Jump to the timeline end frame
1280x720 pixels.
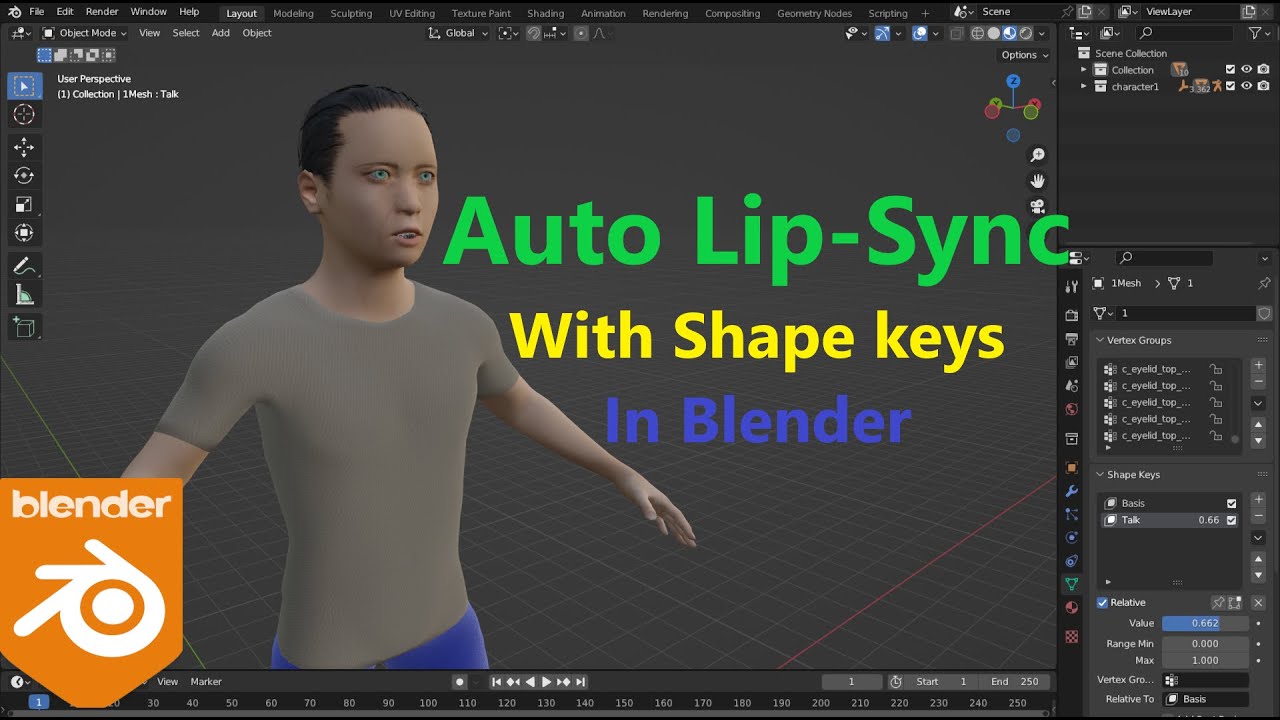point(580,682)
